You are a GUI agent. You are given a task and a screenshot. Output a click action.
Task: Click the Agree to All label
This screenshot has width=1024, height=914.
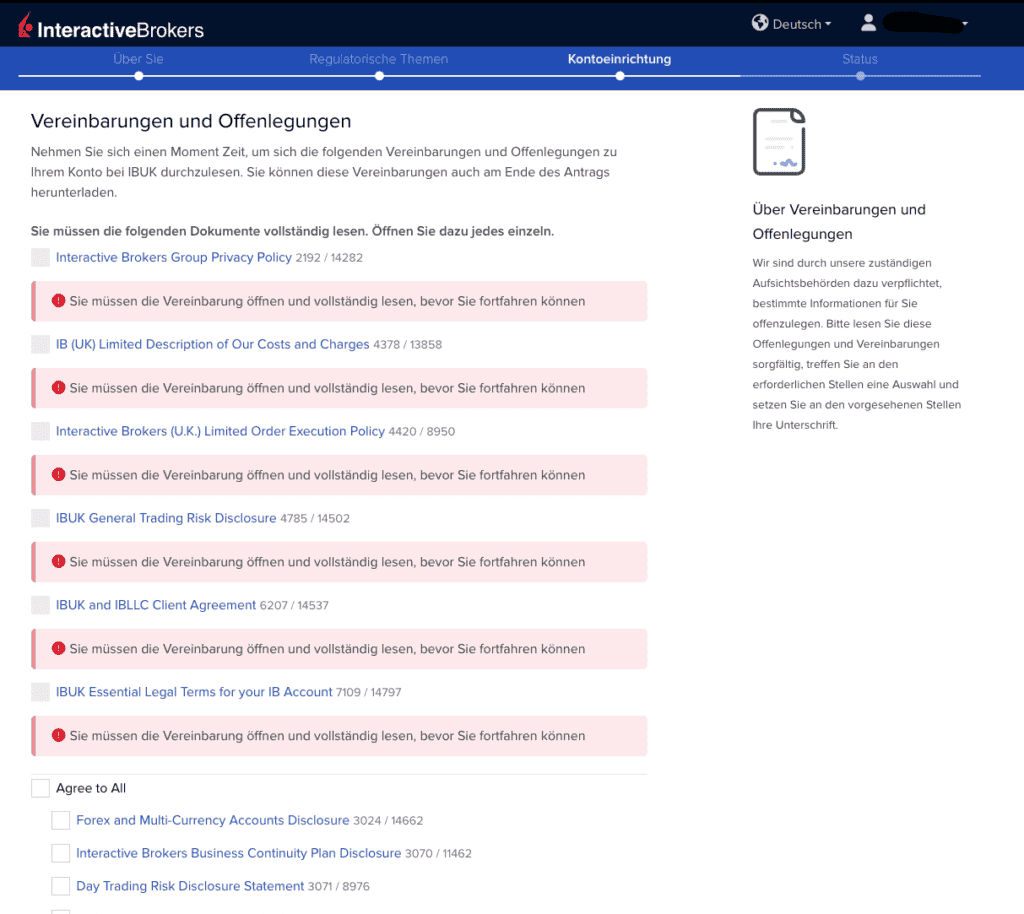(91, 788)
